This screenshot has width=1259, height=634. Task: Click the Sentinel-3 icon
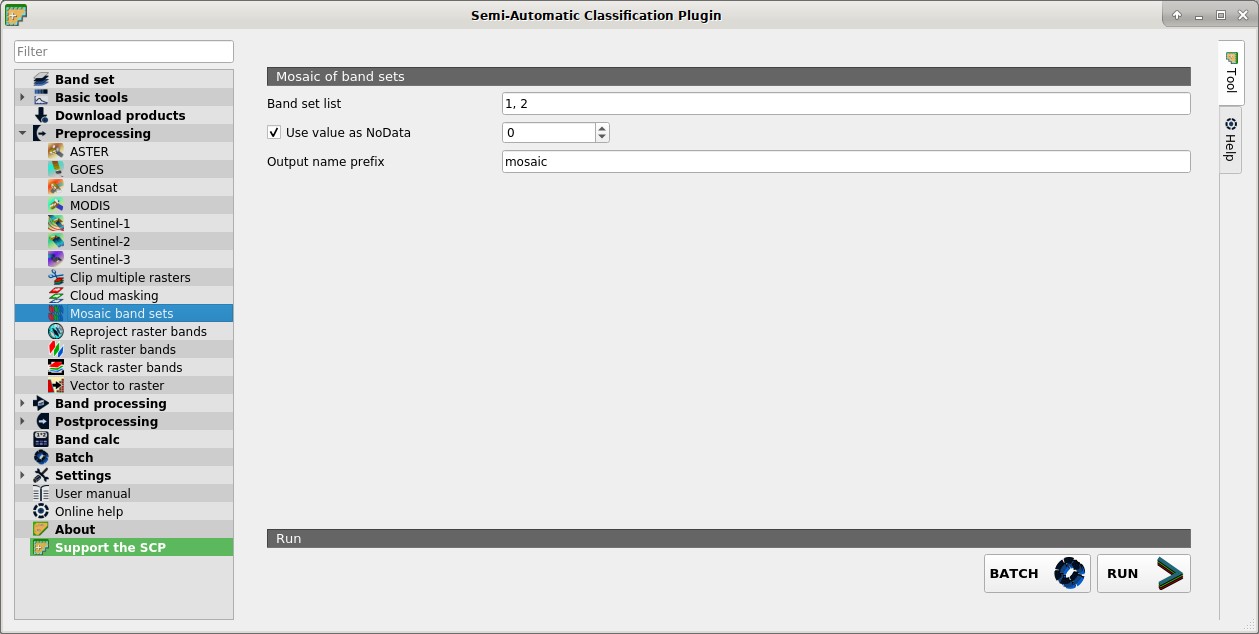[56, 259]
